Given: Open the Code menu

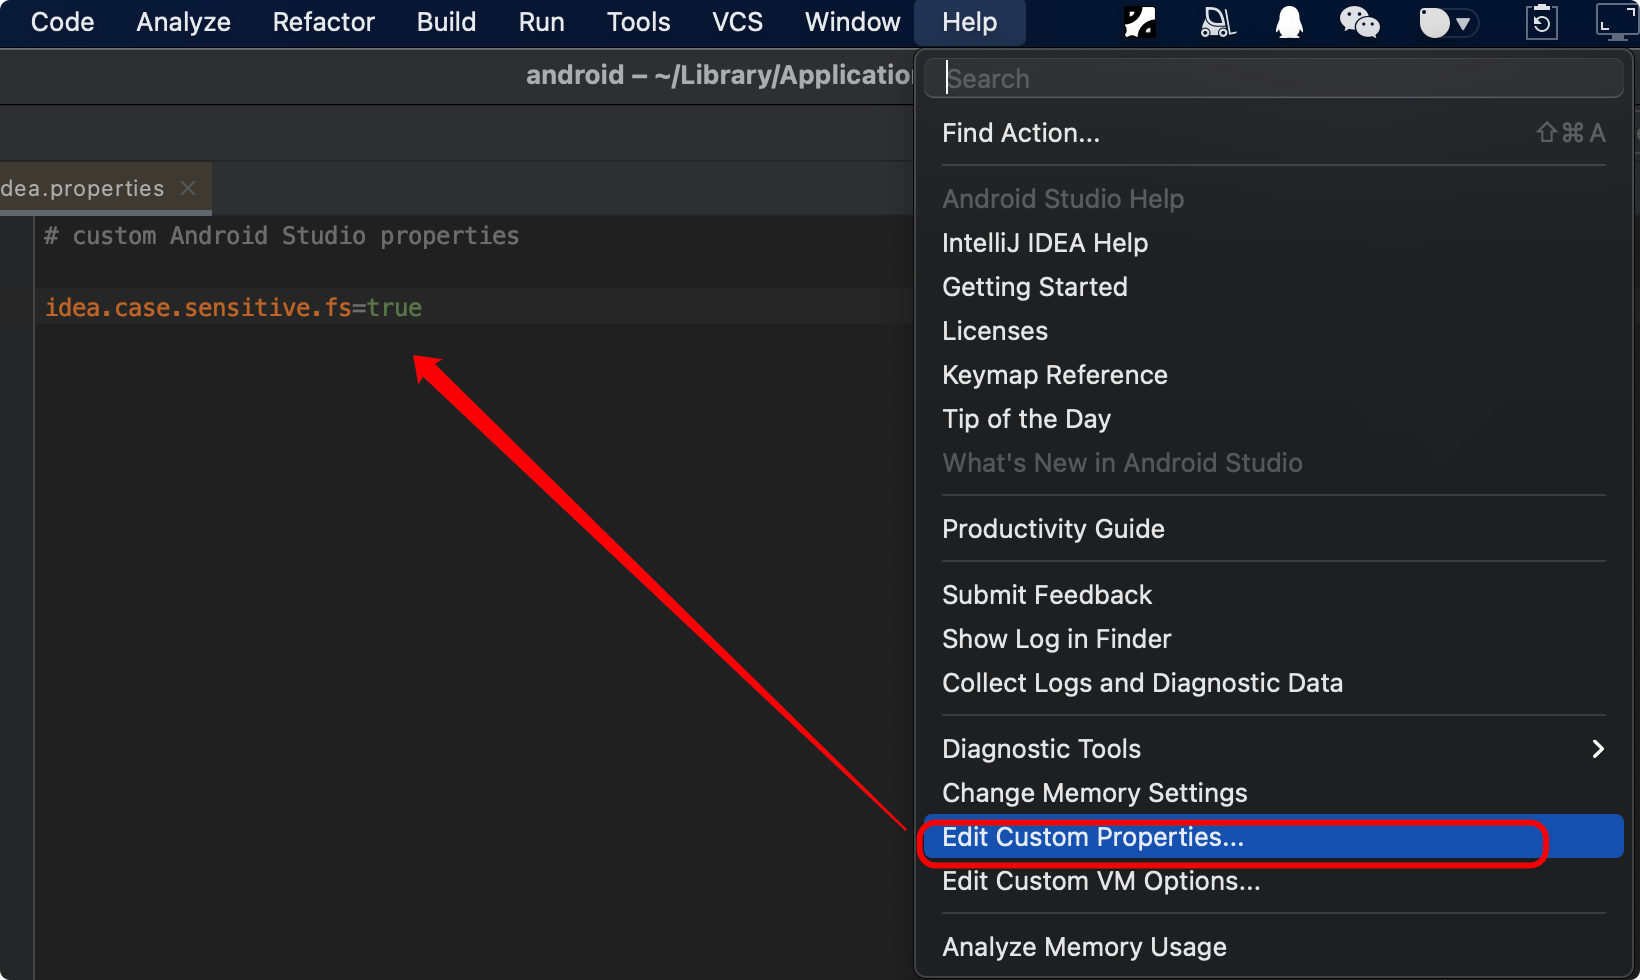Looking at the screenshot, I should coord(62,22).
